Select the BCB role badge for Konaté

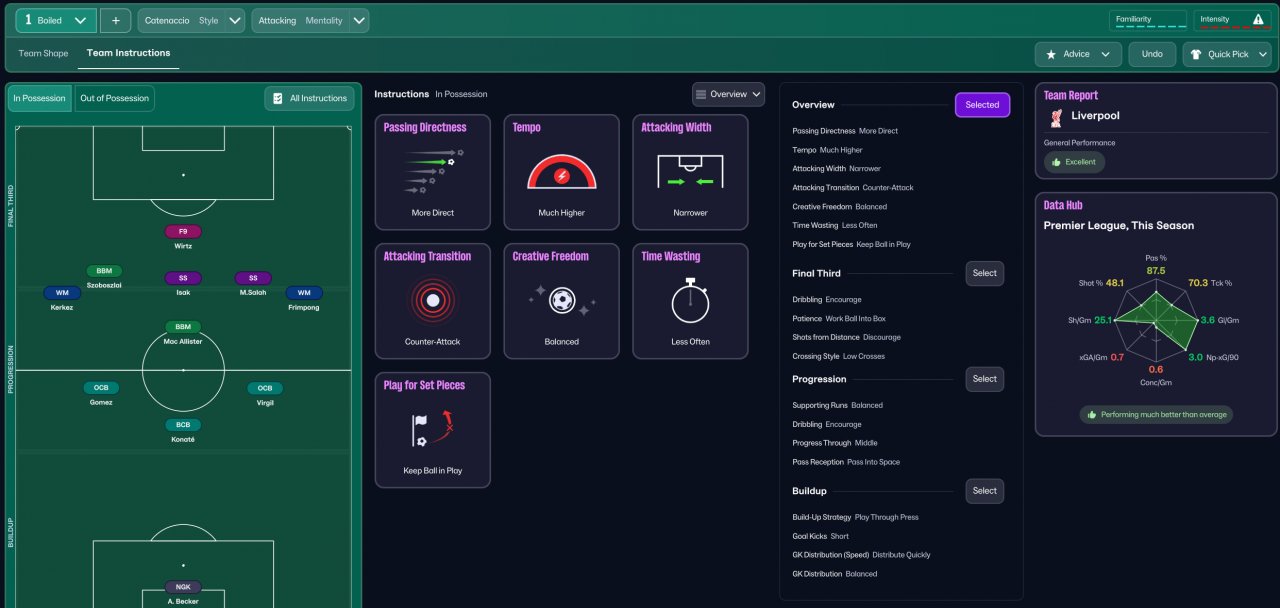click(x=183, y=425)
